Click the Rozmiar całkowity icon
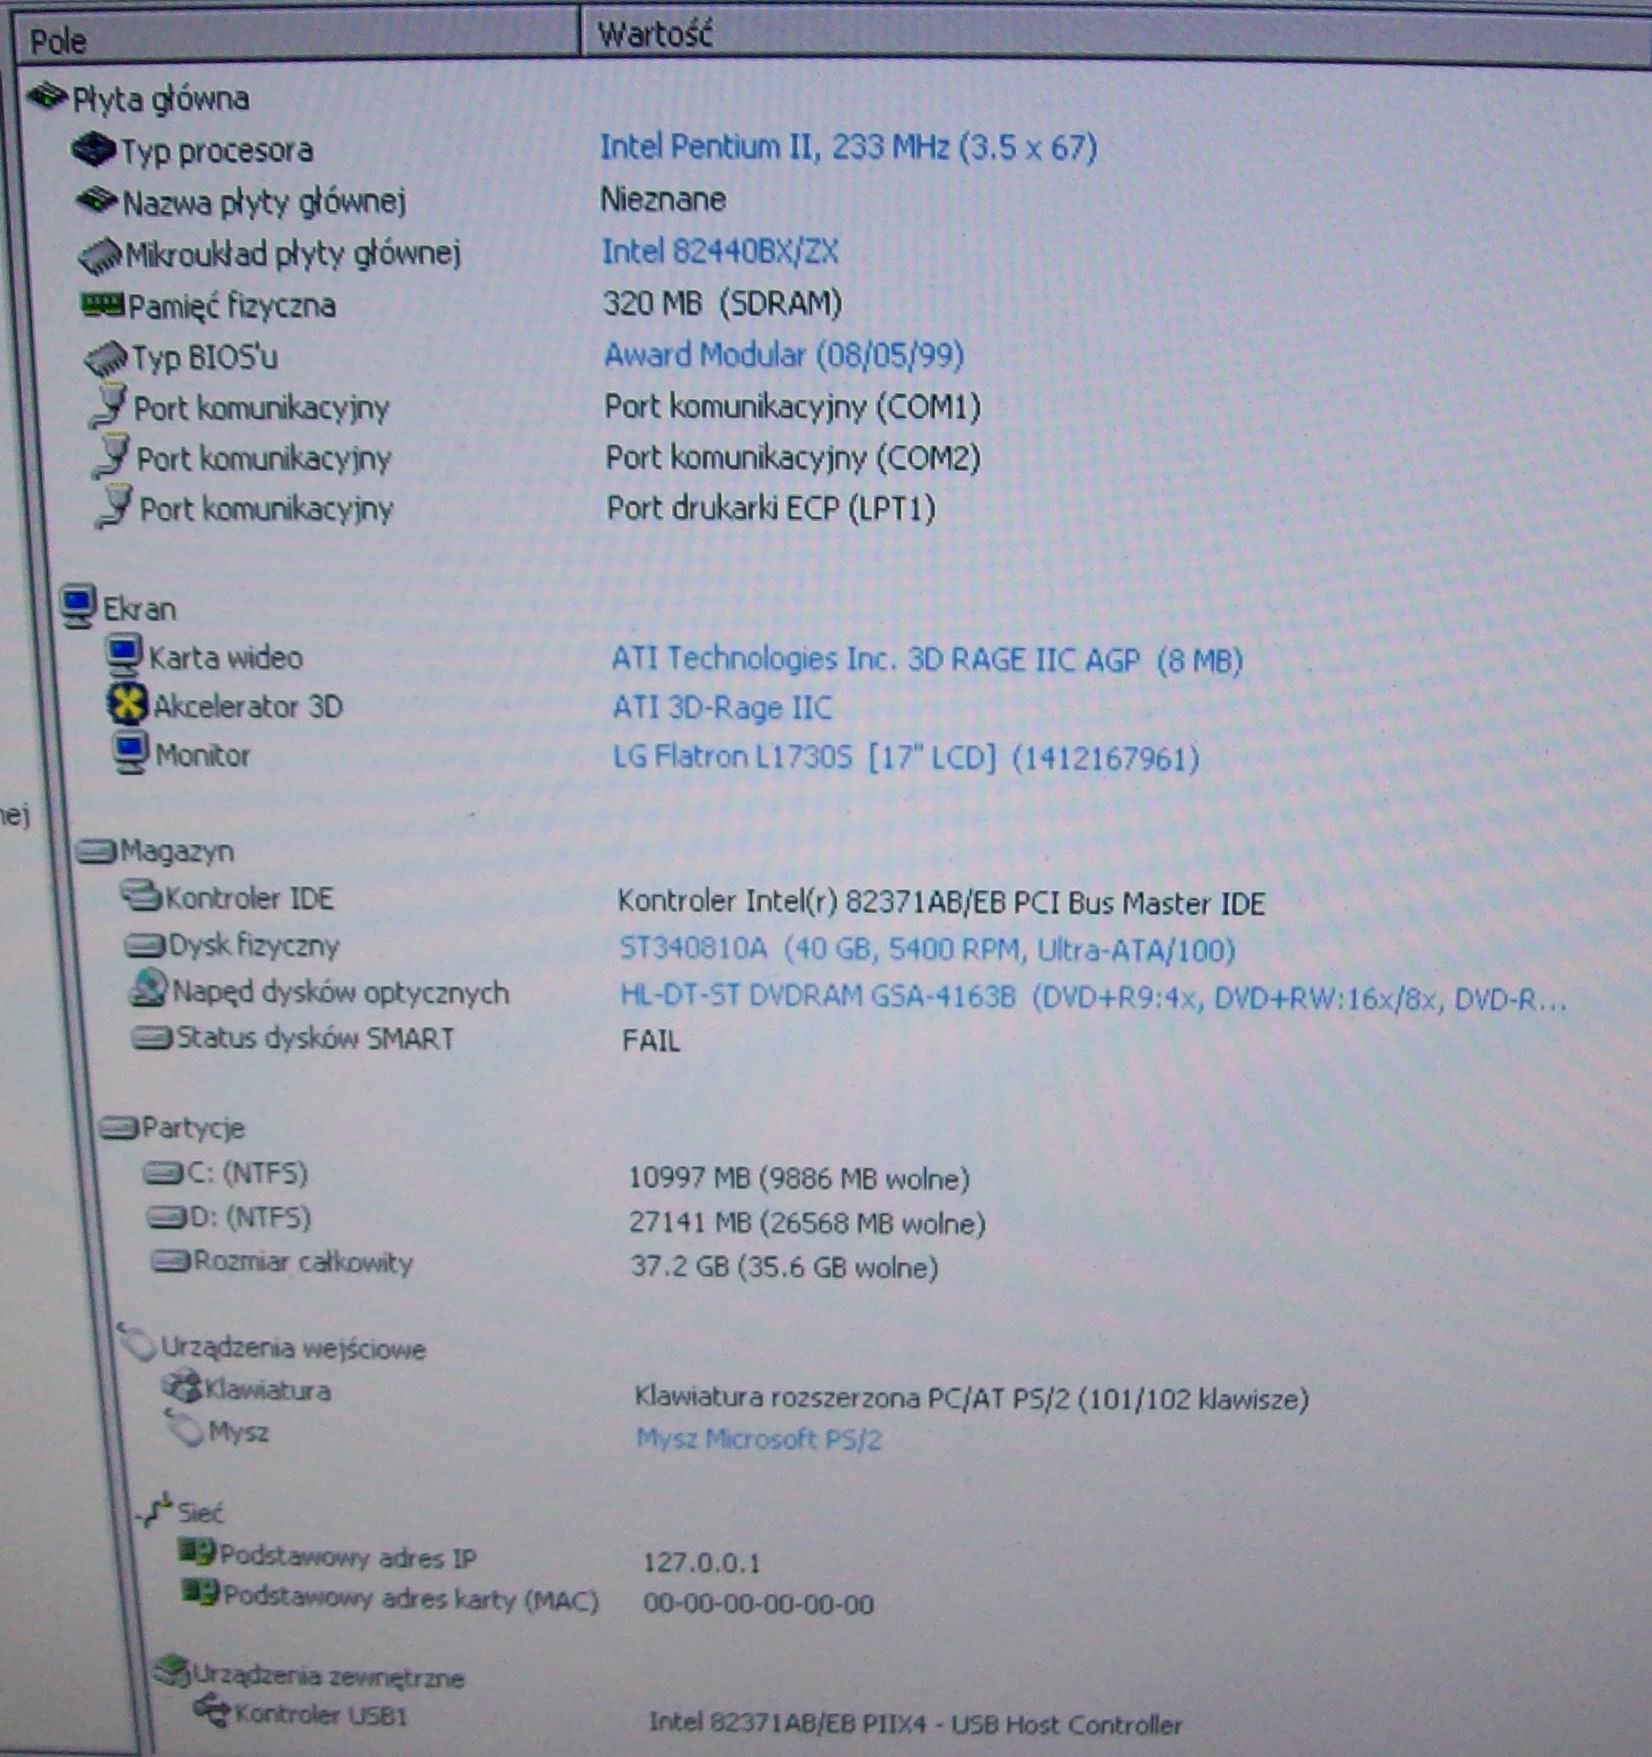Viewport: 1652px width, 1757px height. [170, 1261]
